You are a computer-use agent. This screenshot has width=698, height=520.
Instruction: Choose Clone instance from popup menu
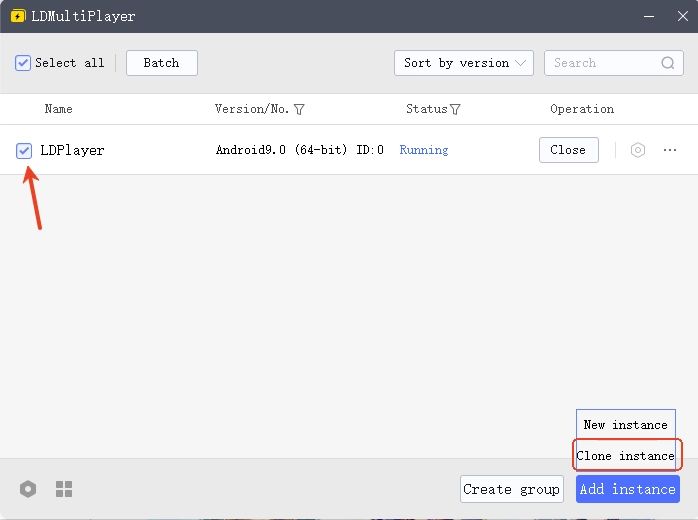[x=625, y=455]
